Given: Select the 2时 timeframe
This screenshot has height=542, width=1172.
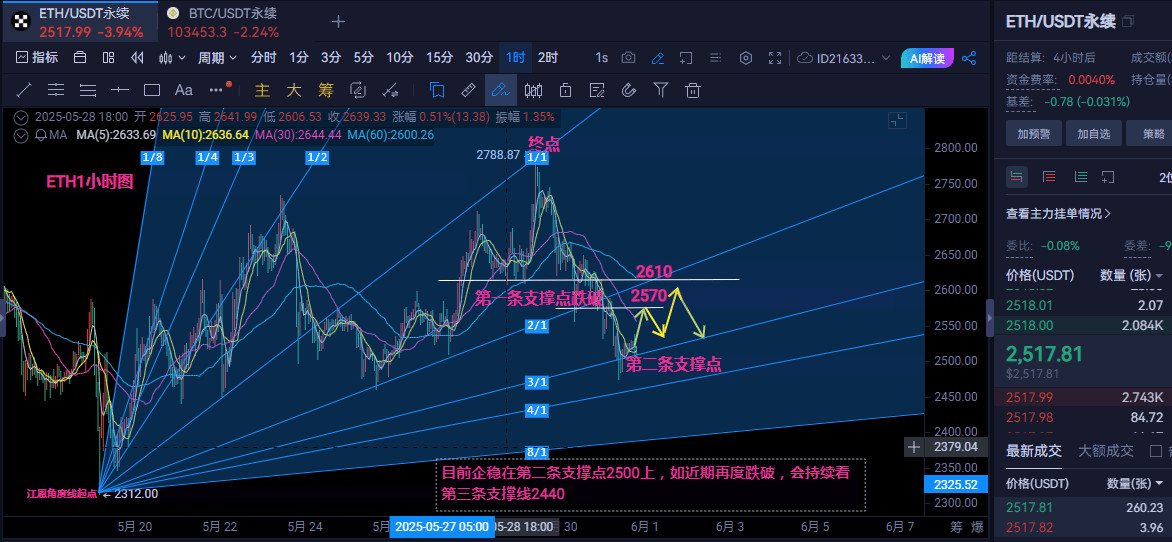Looking at the screenshot, I should pyautogui.click(x=548, y=58).
